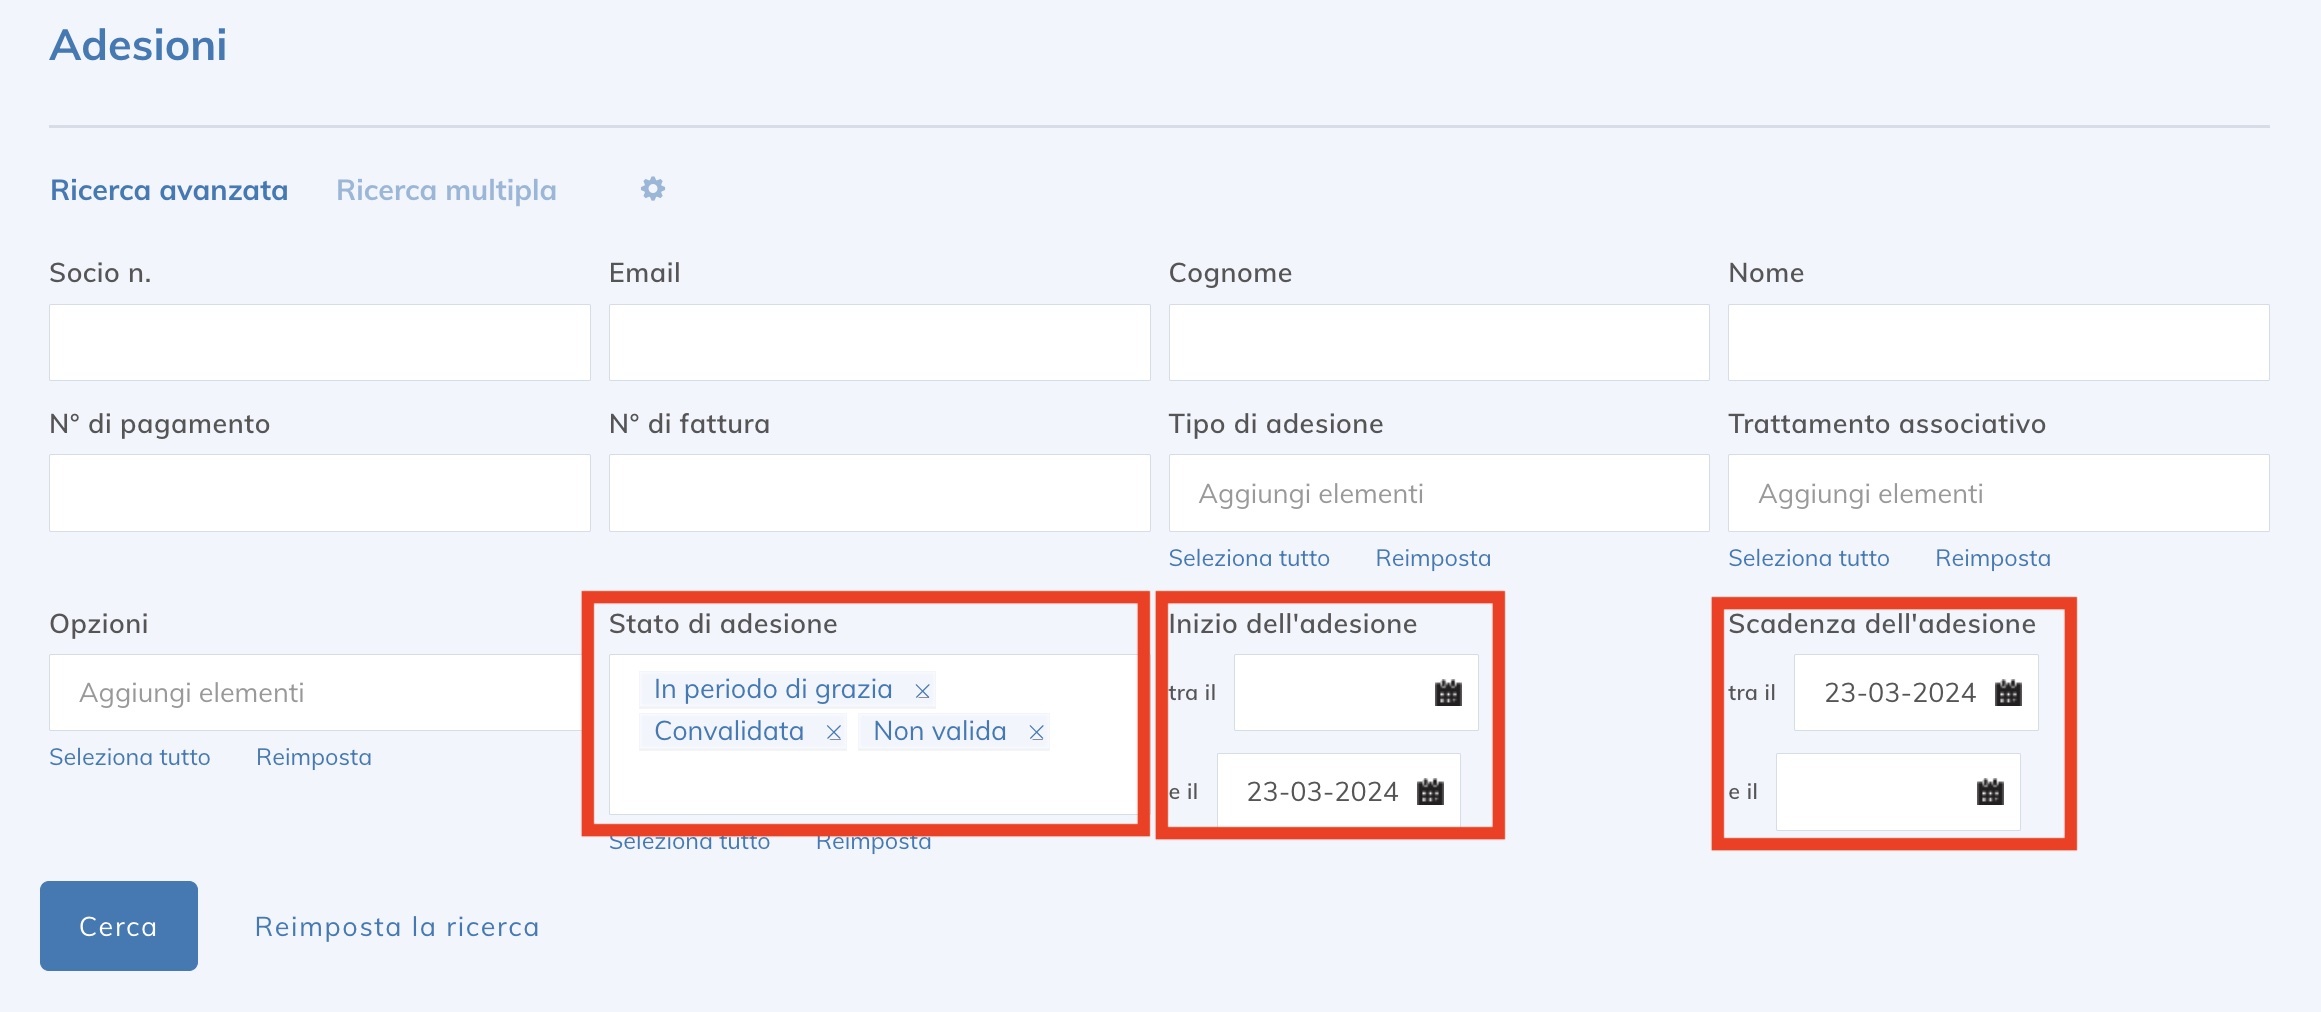The height and width of the screenshot is (1012, 2321).
Task: Open the Trattamento associativo dropdown
Action: click(x=1997, y=494)
